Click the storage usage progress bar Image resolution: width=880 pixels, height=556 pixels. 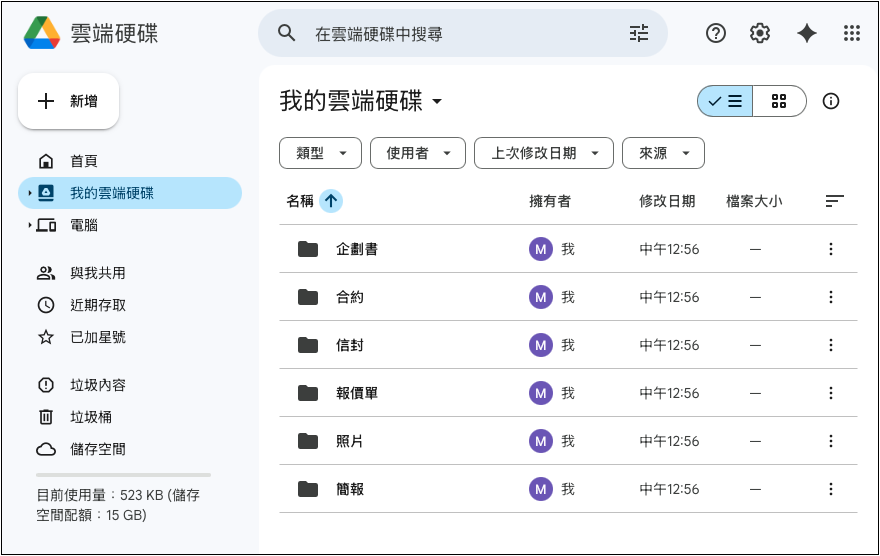tap(123, 474)
